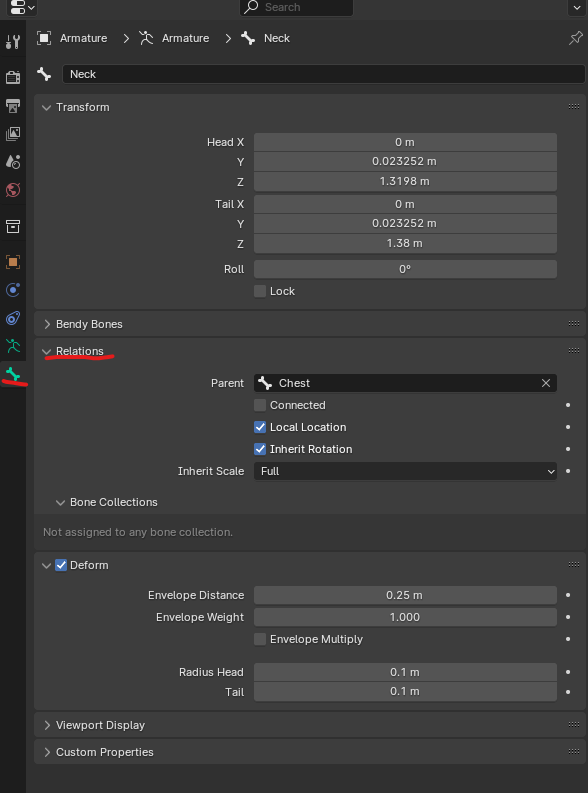Enable the Connected checkbox
The width and height of the screenshot is (588, 793).
click(260, 405)
